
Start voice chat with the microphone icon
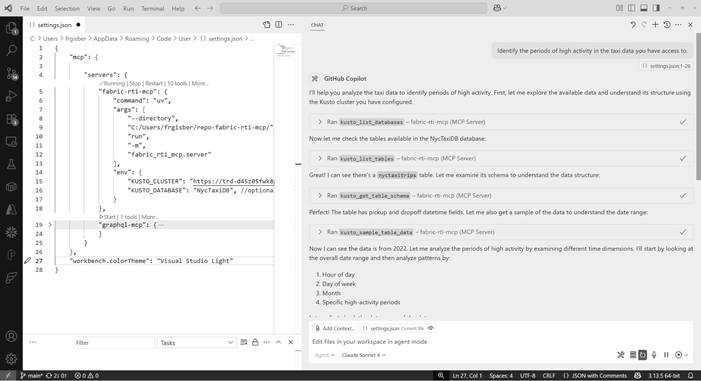pyautogui.click(x=654, y=355)
